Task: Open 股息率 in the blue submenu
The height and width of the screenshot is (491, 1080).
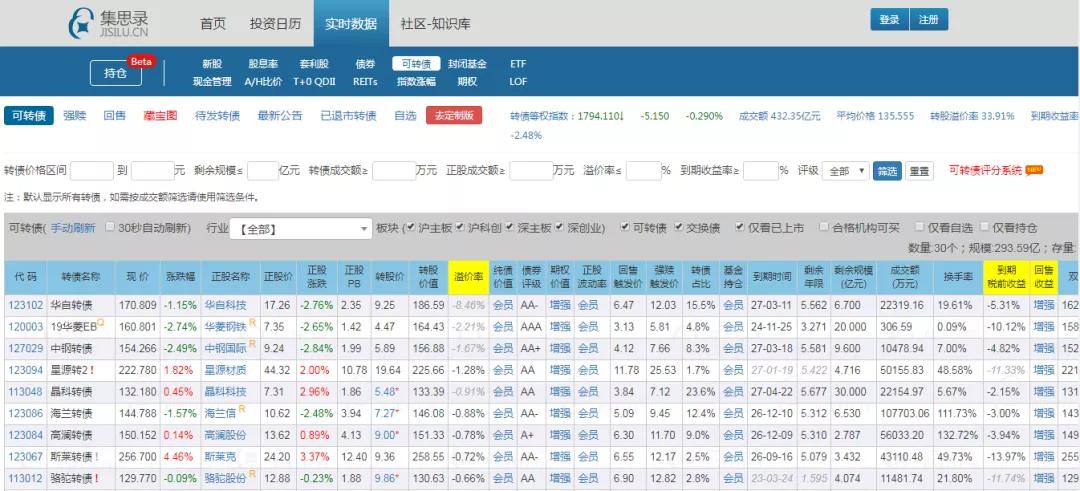Action: [263, 64]
